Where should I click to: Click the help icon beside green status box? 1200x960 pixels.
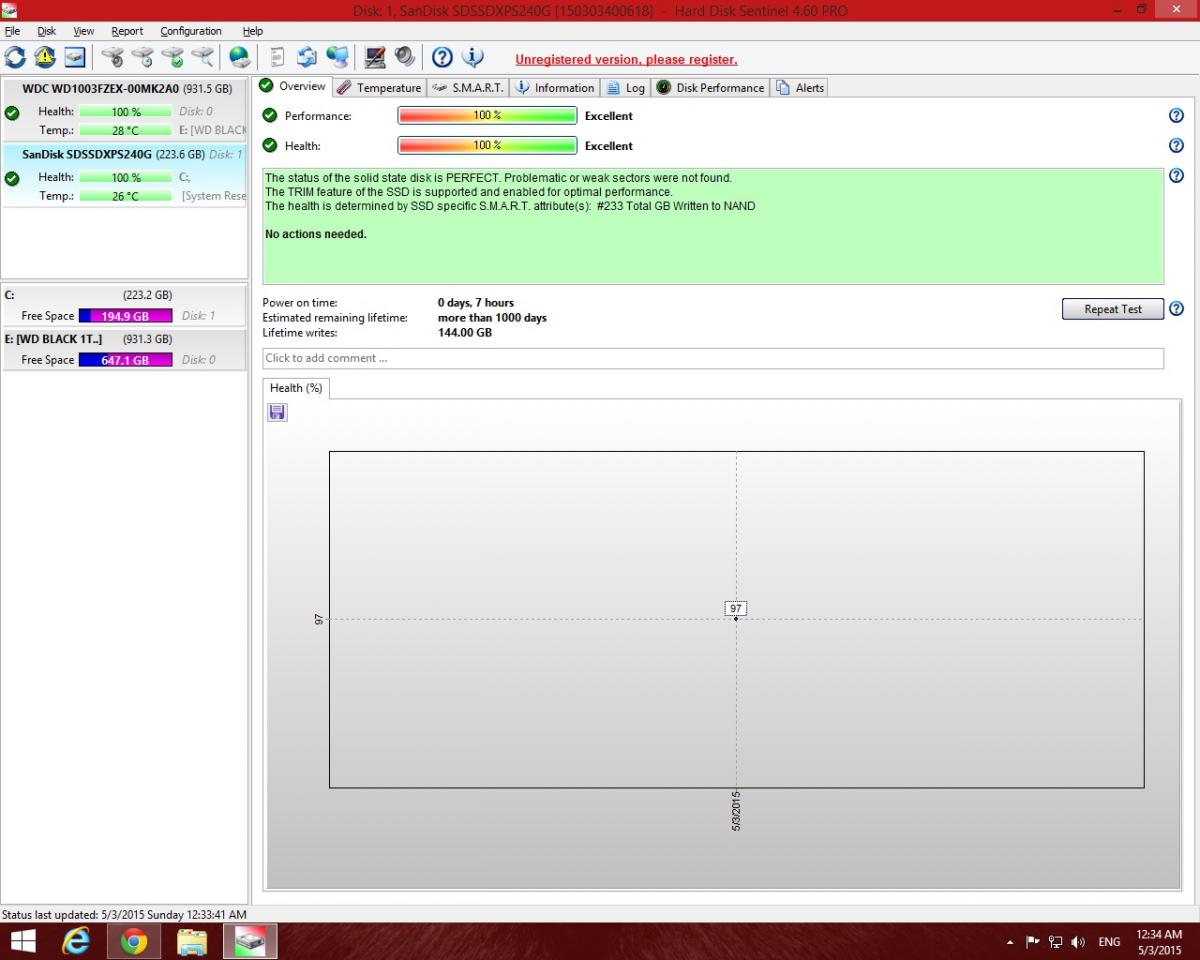1176,176
